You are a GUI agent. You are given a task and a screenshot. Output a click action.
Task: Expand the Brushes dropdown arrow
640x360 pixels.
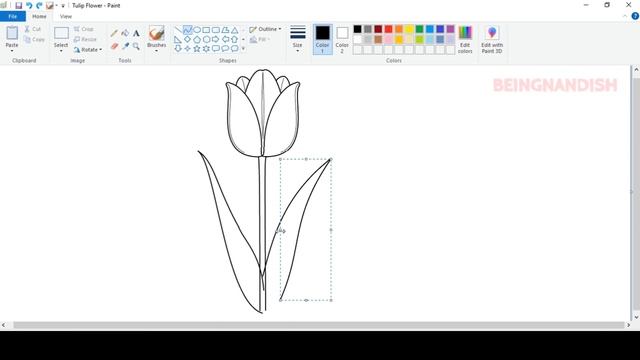(157, 51)
